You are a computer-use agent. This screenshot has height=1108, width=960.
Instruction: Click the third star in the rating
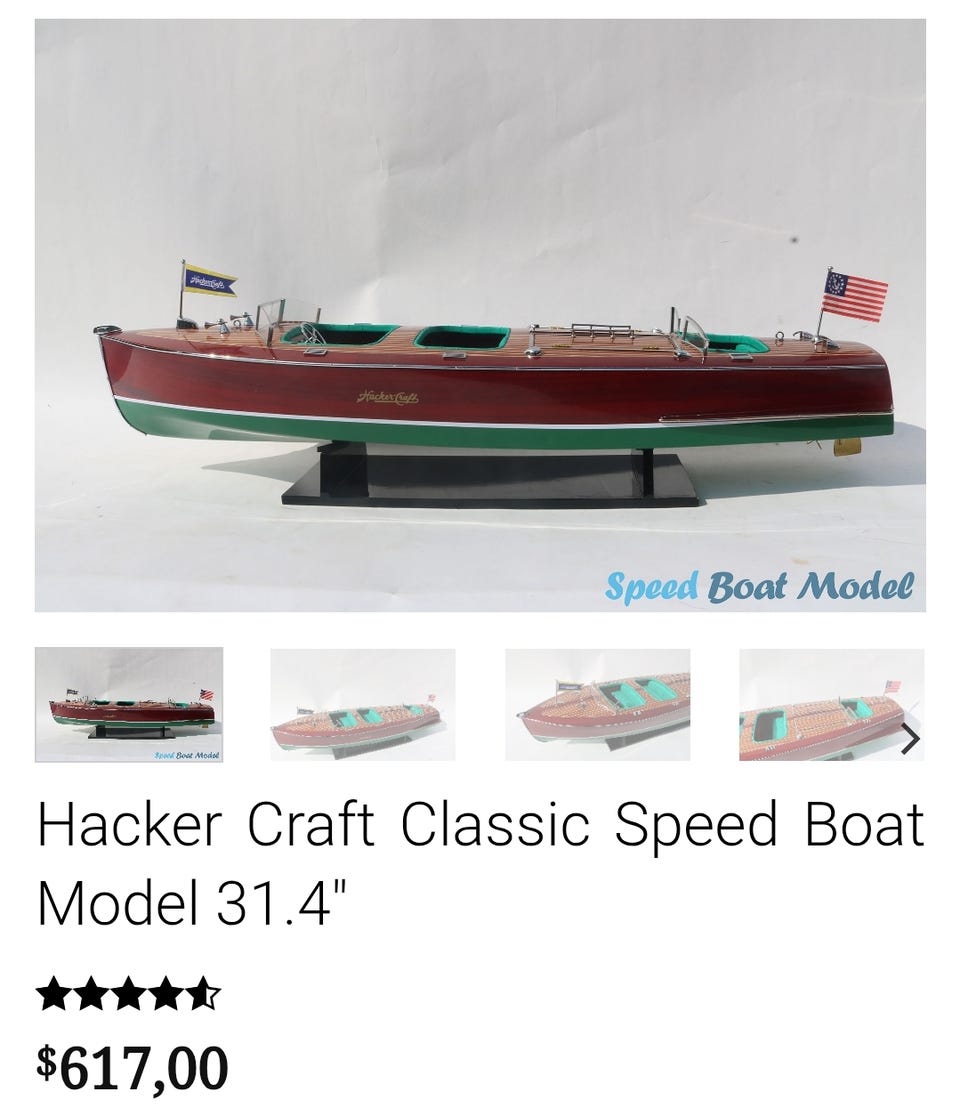pyautogui.click(x=129, y=994)
